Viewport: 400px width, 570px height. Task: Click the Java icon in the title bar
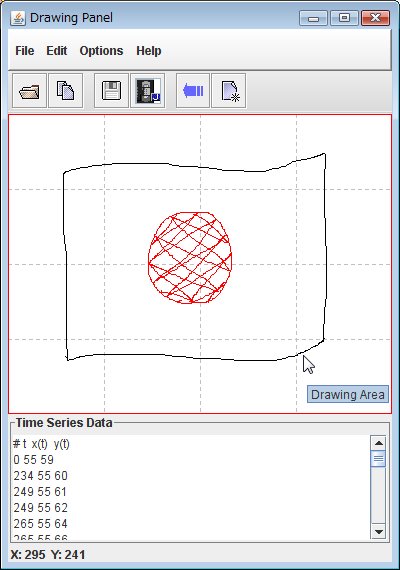[x=18, y=18]
